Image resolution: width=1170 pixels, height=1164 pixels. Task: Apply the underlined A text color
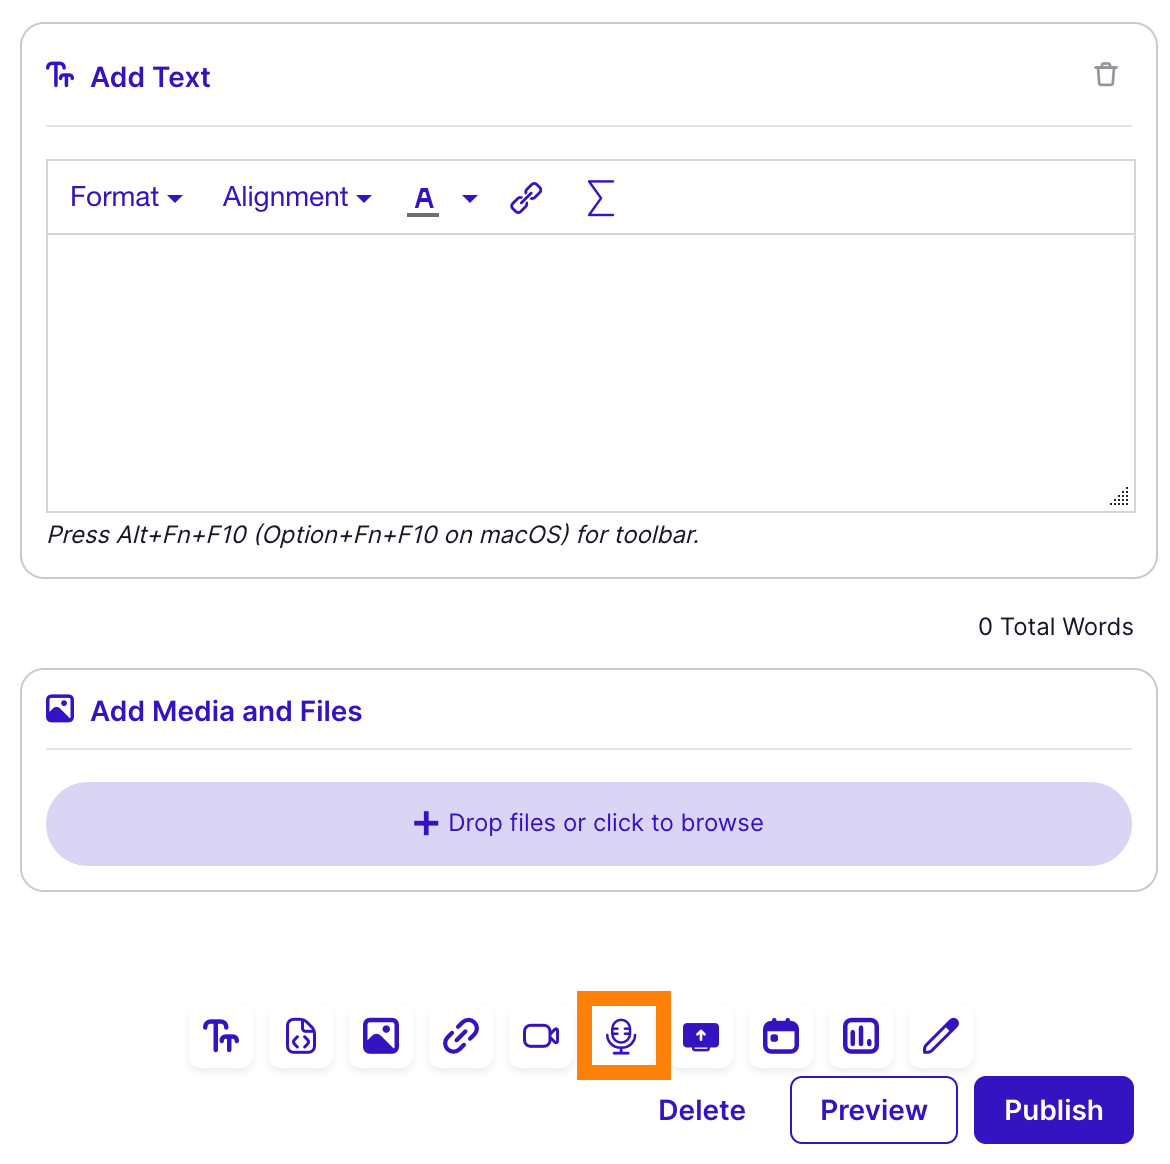point(424,198)
